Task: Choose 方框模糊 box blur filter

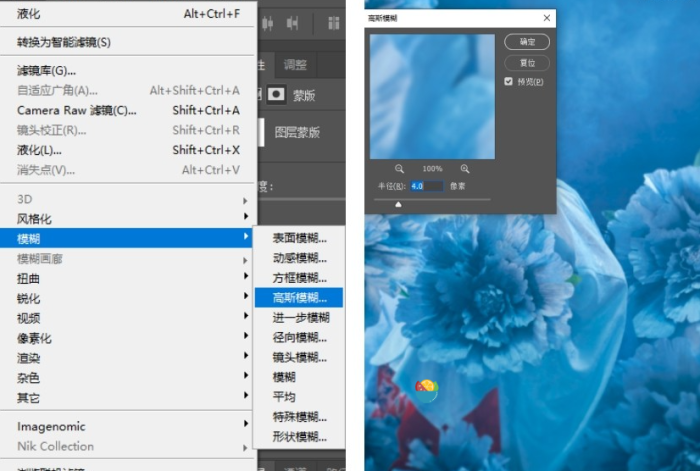Action: 299,278
